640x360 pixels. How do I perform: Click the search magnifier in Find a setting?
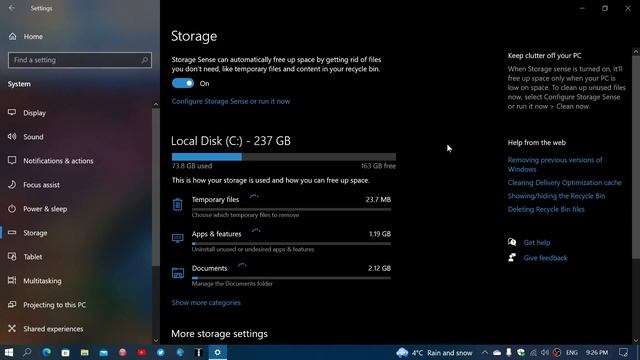coord(144,60)
